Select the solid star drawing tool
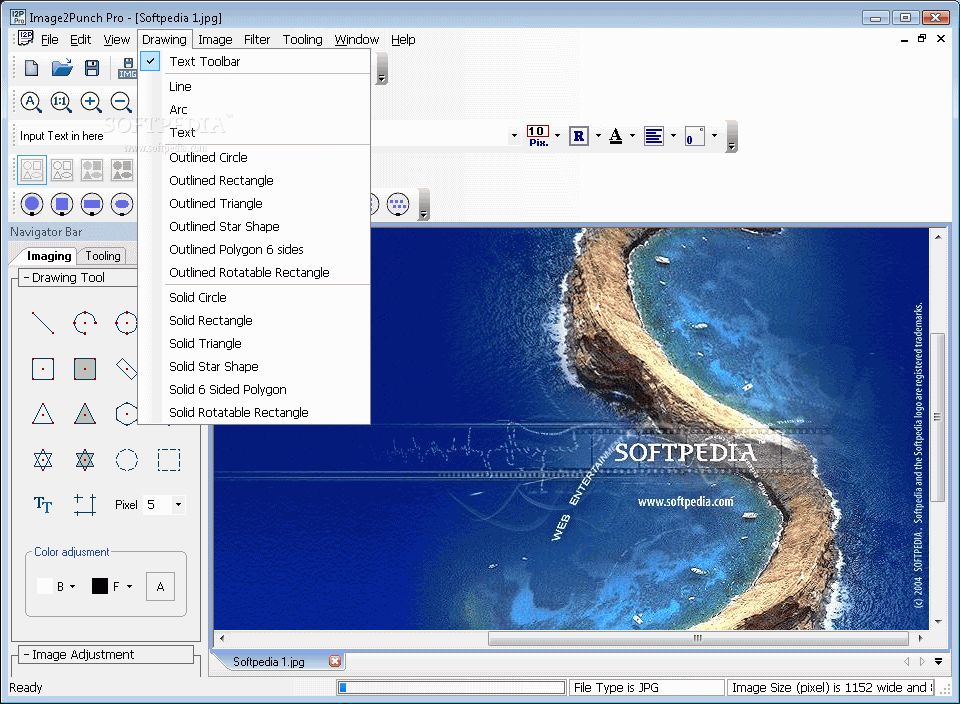The width and height of the screenshot is (960, 704). pyautogui.click(x=84, y=460)
